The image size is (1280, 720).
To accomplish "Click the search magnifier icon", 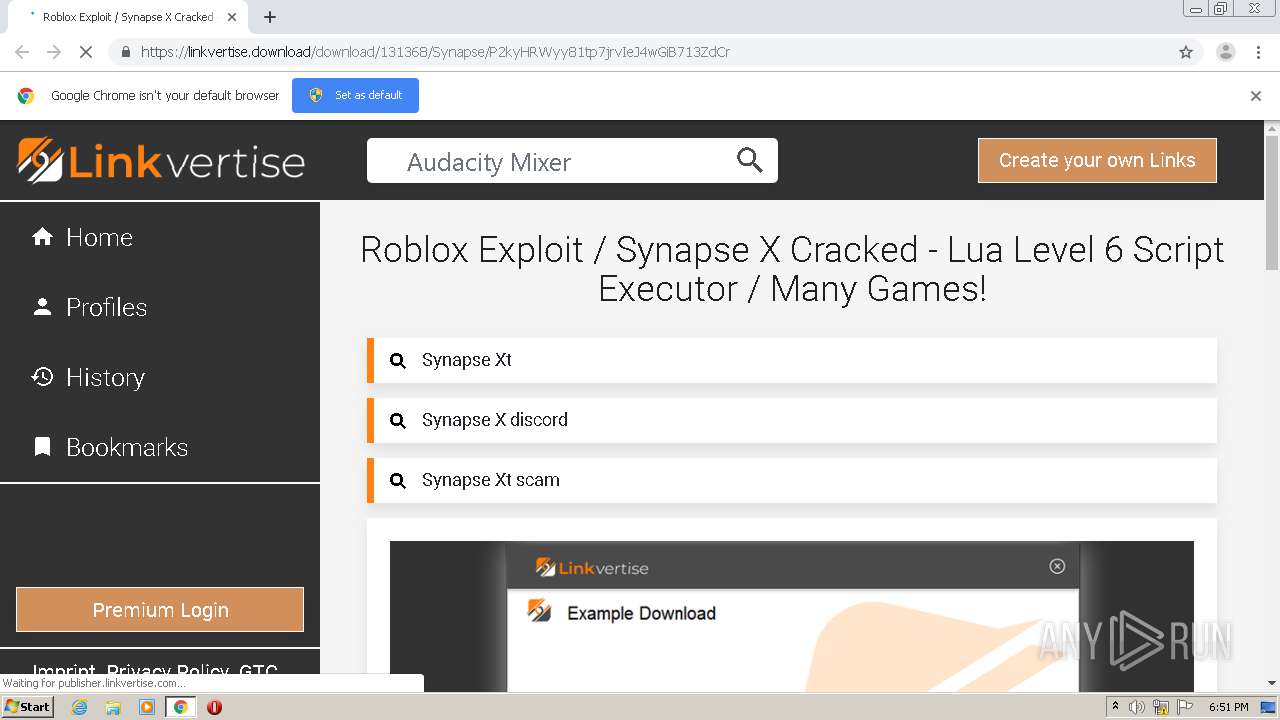I will pos(749,160).
